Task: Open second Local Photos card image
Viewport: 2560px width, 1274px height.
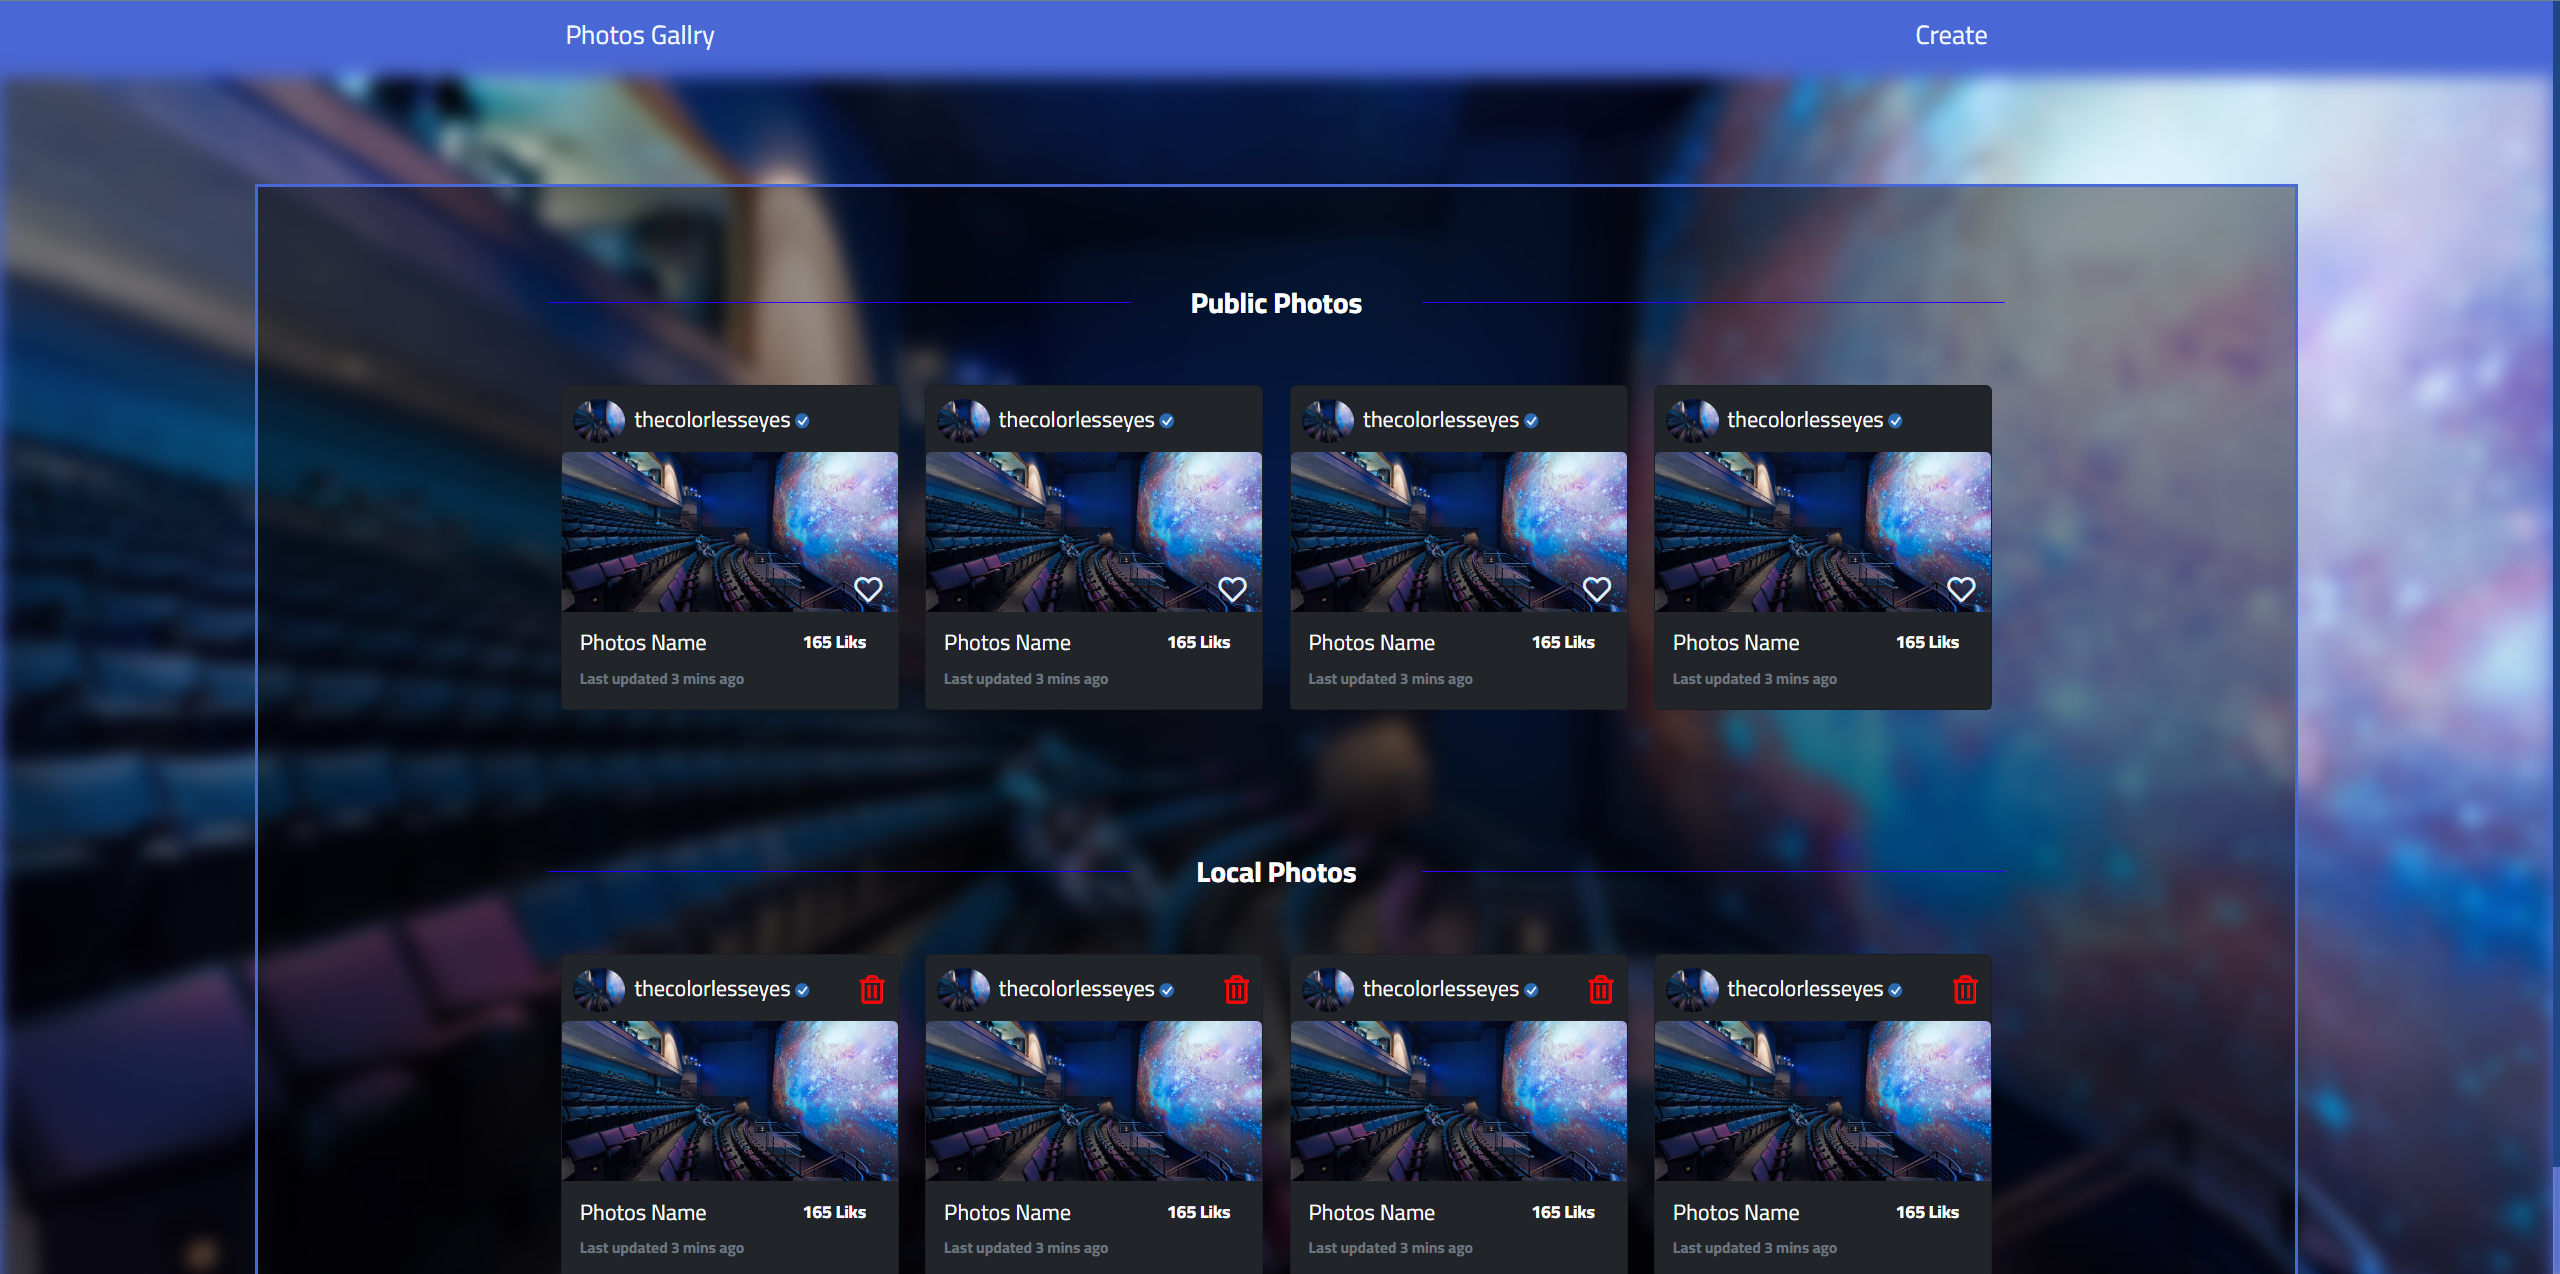Action: tap(1094, 1101)
